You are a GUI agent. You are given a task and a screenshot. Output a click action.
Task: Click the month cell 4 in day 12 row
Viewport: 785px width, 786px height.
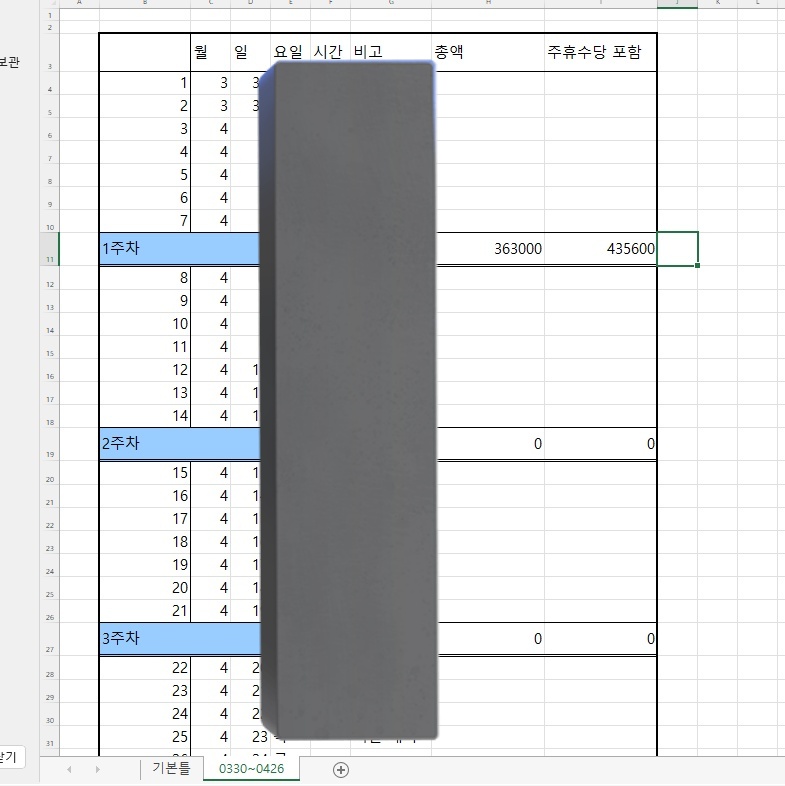tap(211, 370)
